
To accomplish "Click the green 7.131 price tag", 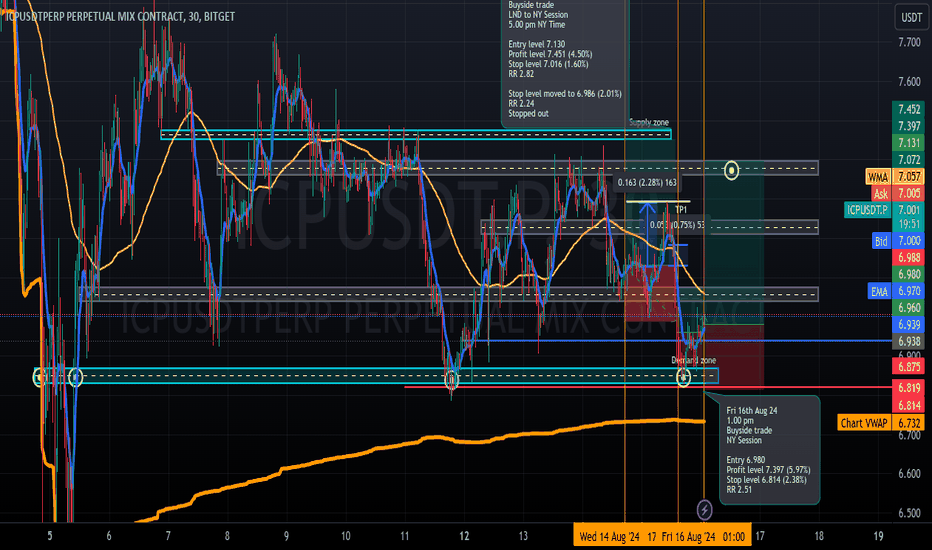I will point(909,143).
